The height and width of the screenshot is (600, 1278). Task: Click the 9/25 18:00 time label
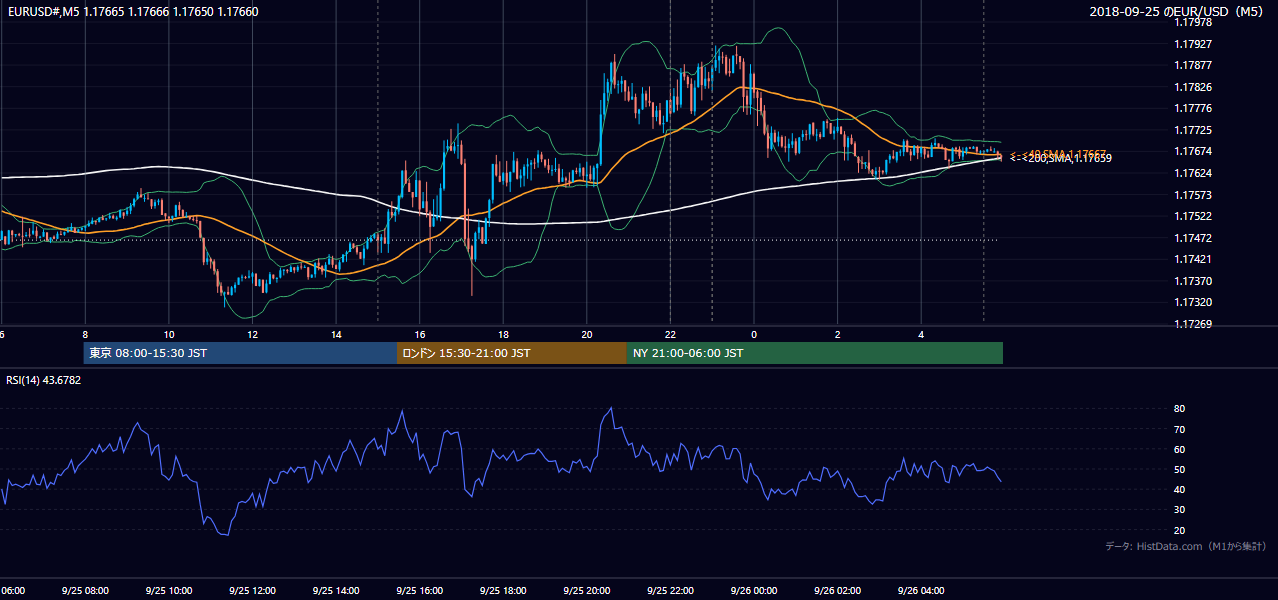[503, 590]
